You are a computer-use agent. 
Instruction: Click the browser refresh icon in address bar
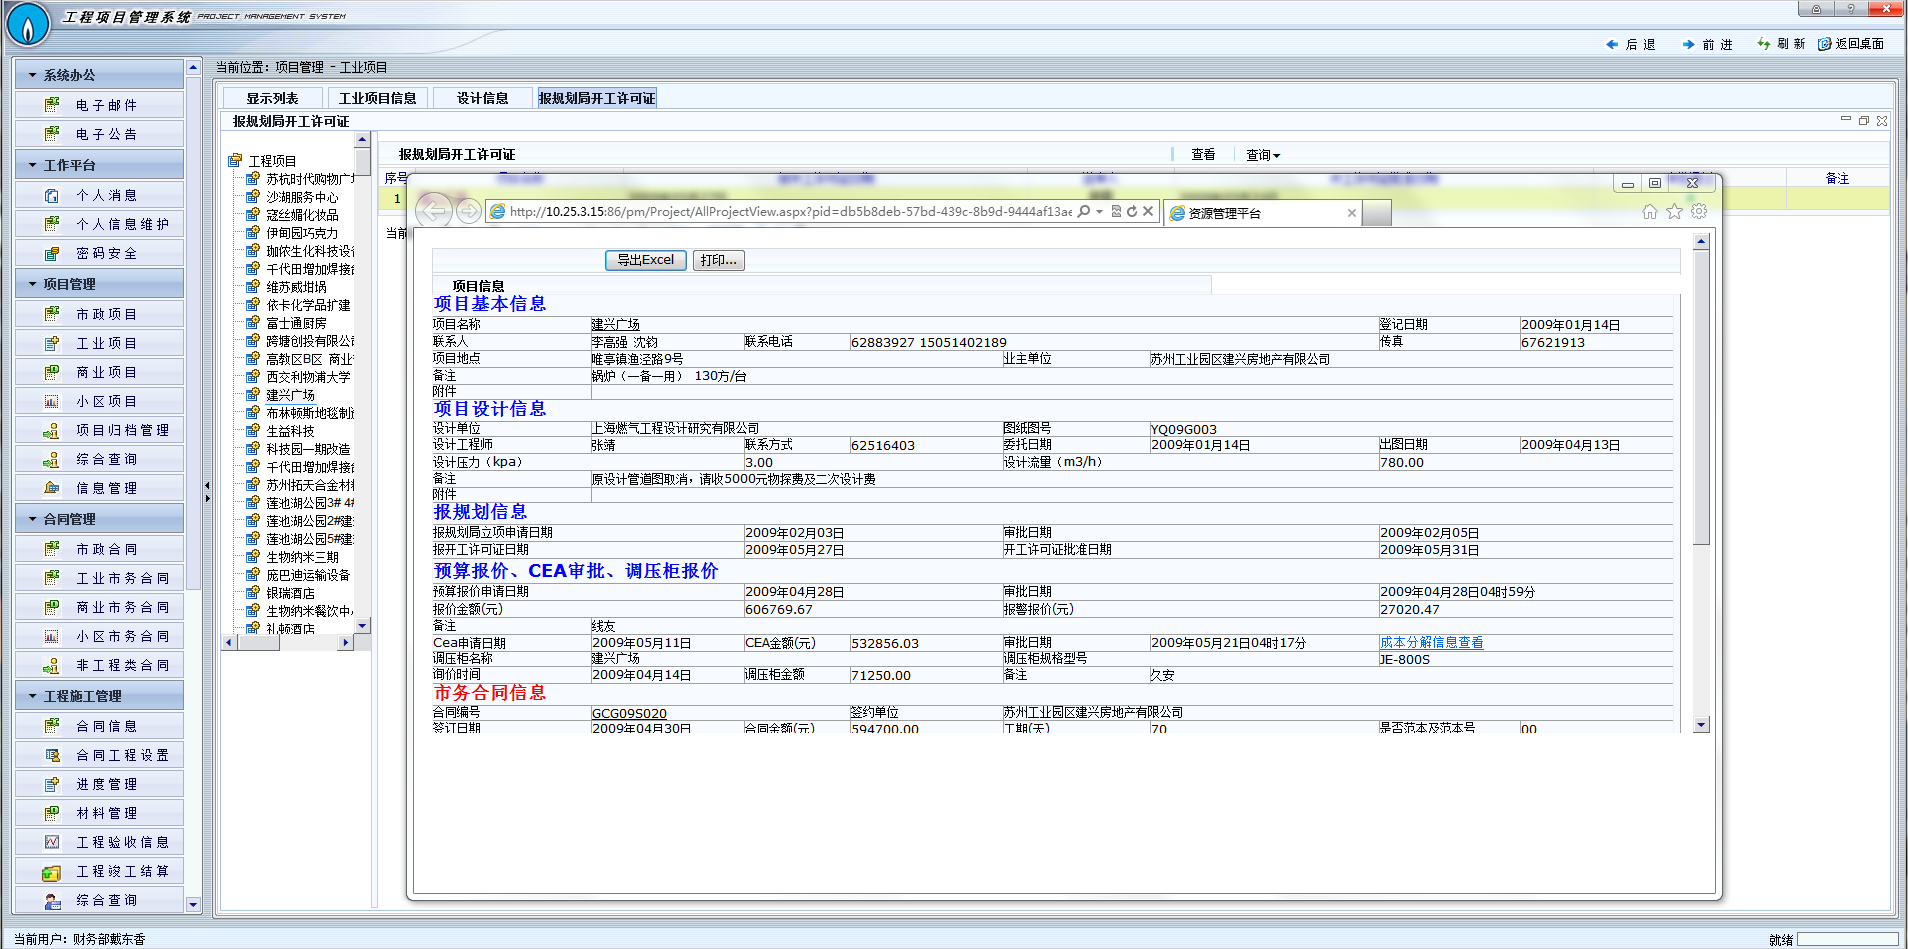(x=1132, y=212)
